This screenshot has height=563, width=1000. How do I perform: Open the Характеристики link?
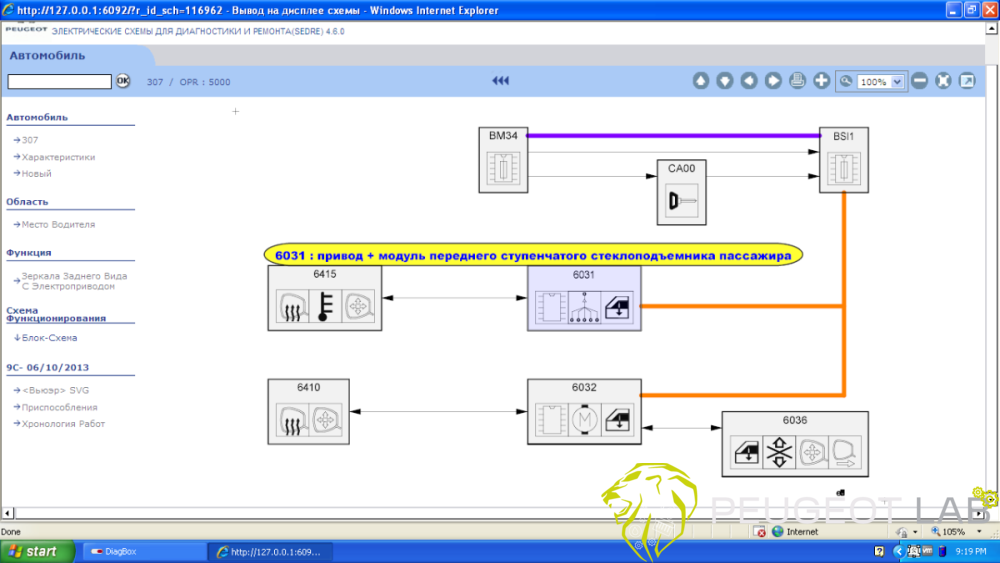[x=58, y=157]
